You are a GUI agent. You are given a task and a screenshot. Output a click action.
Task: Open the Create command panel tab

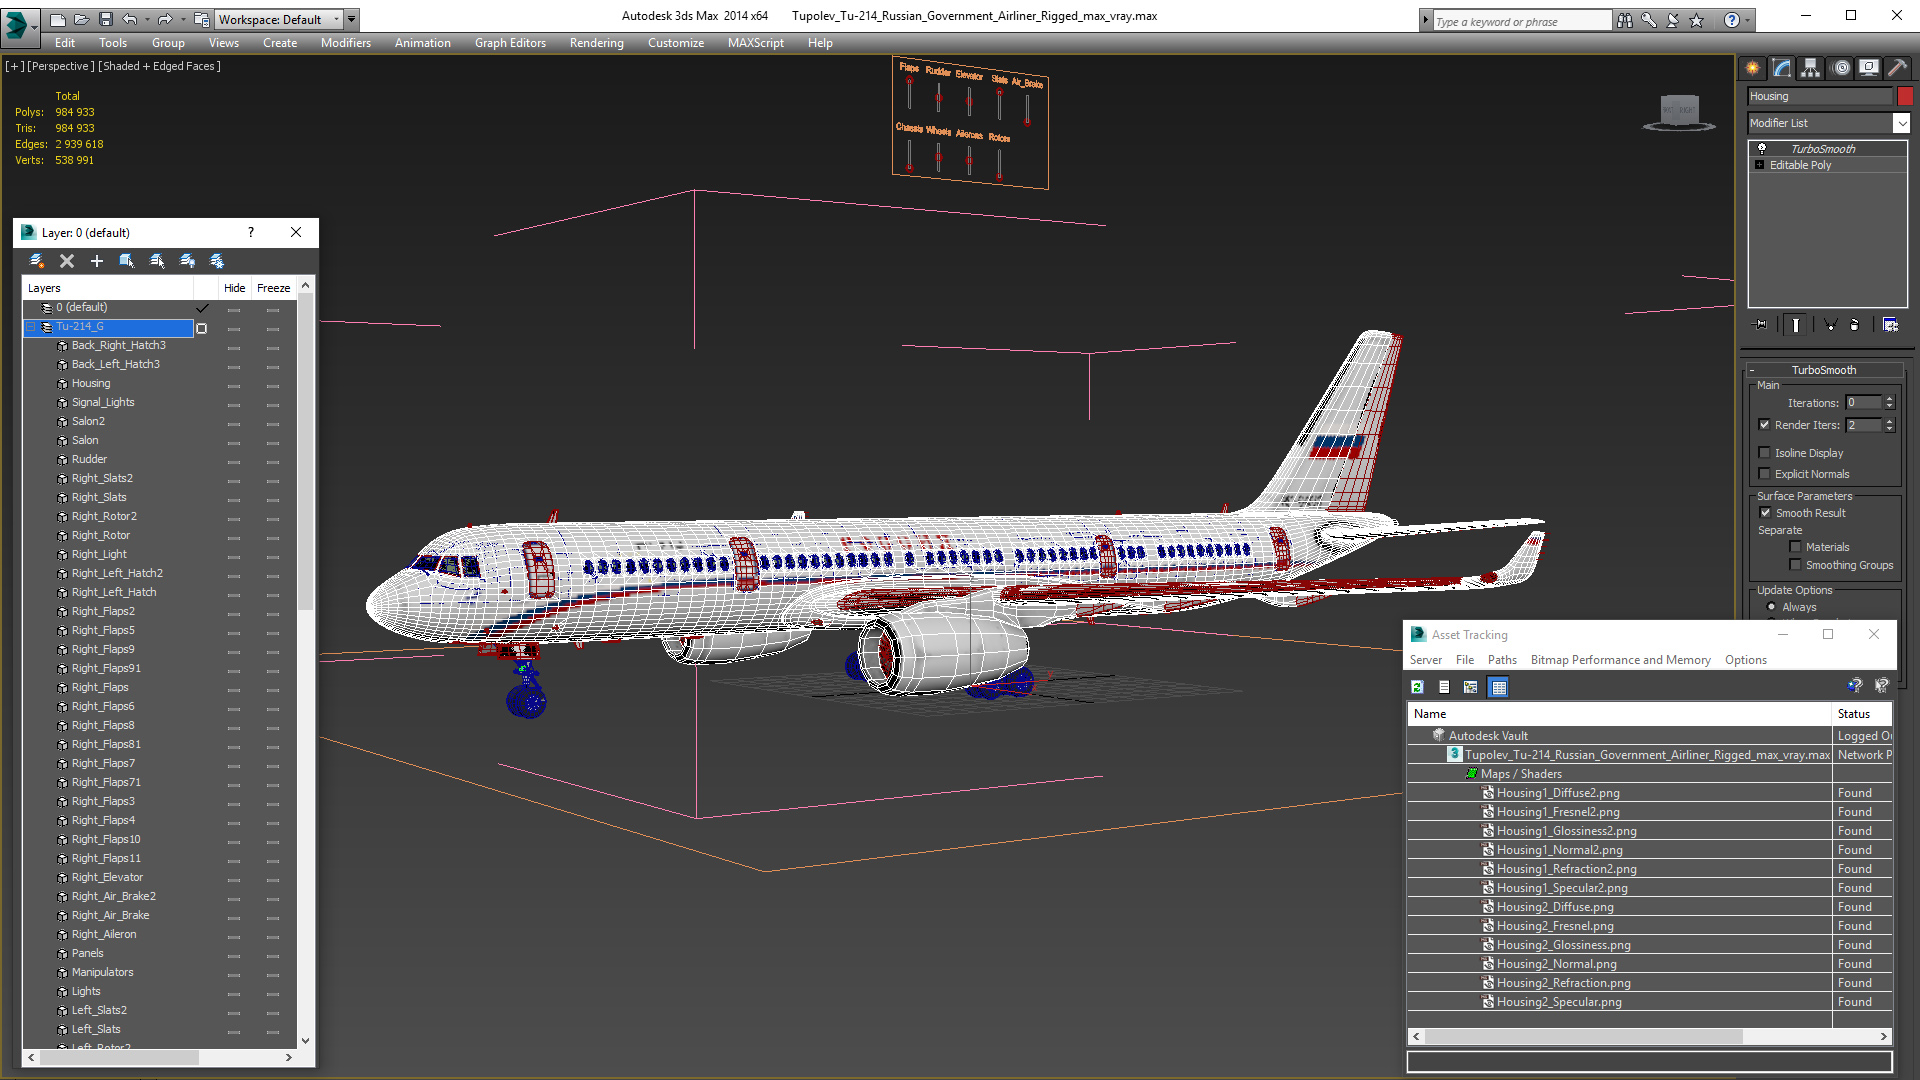[x=1753, y=68]
